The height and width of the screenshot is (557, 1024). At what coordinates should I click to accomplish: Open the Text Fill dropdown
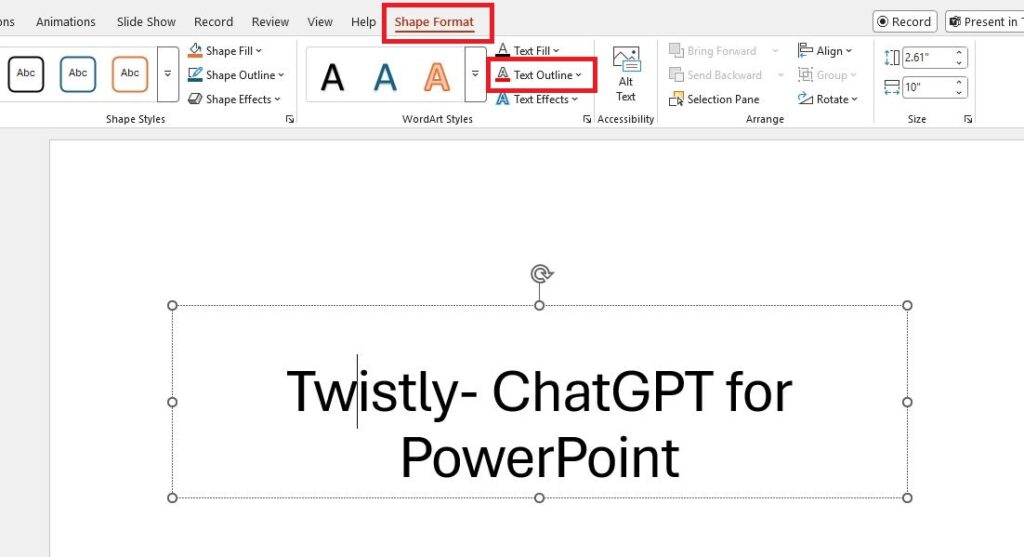pyautogui.click(x=527, y=50)
